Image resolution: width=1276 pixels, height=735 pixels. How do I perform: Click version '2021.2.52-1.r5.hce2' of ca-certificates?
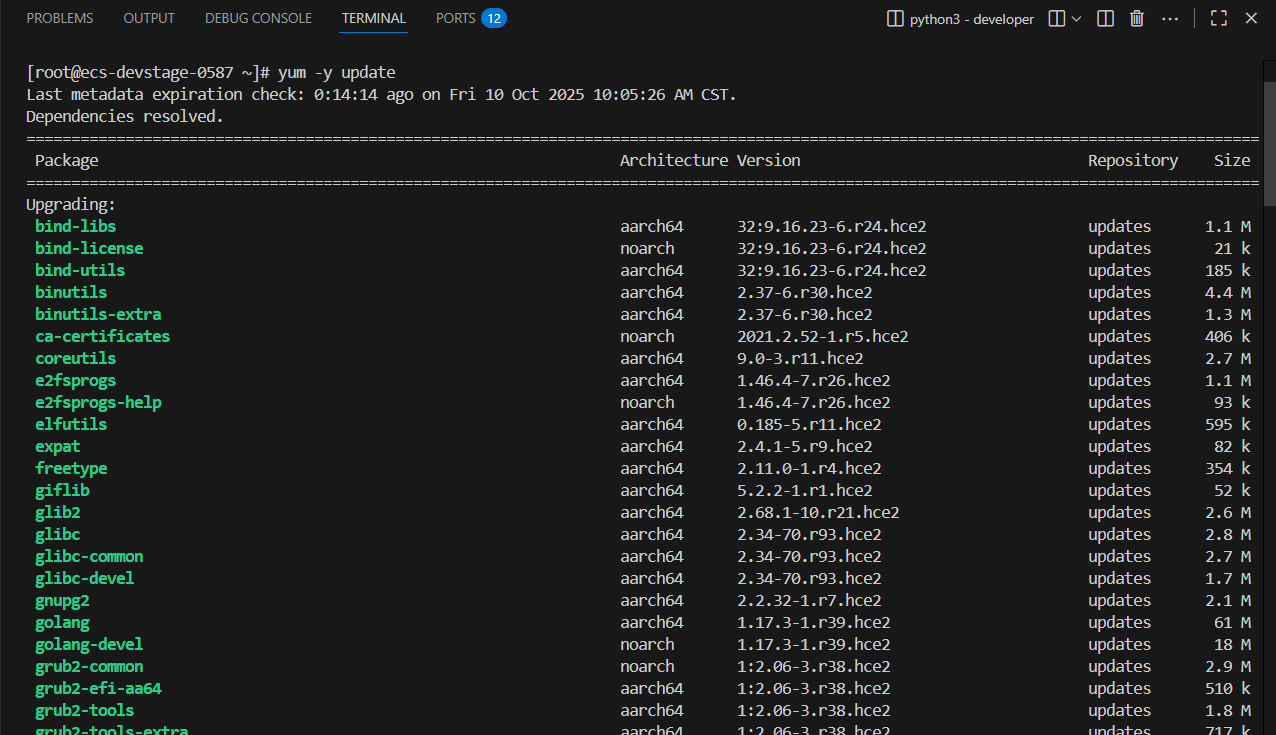tap(823, 336)
